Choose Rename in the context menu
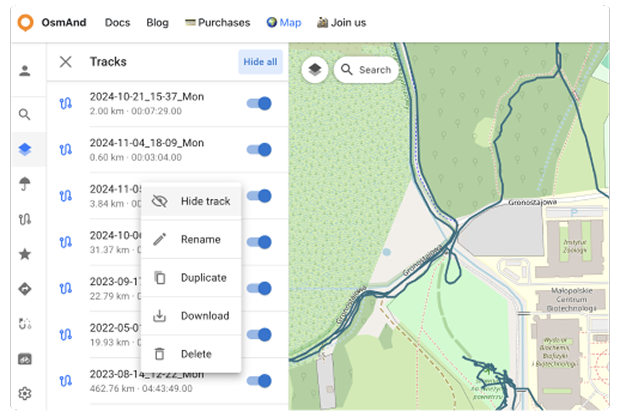Image resolution: width=620 pixels, height=415 pixels. [x=200, y=240]
